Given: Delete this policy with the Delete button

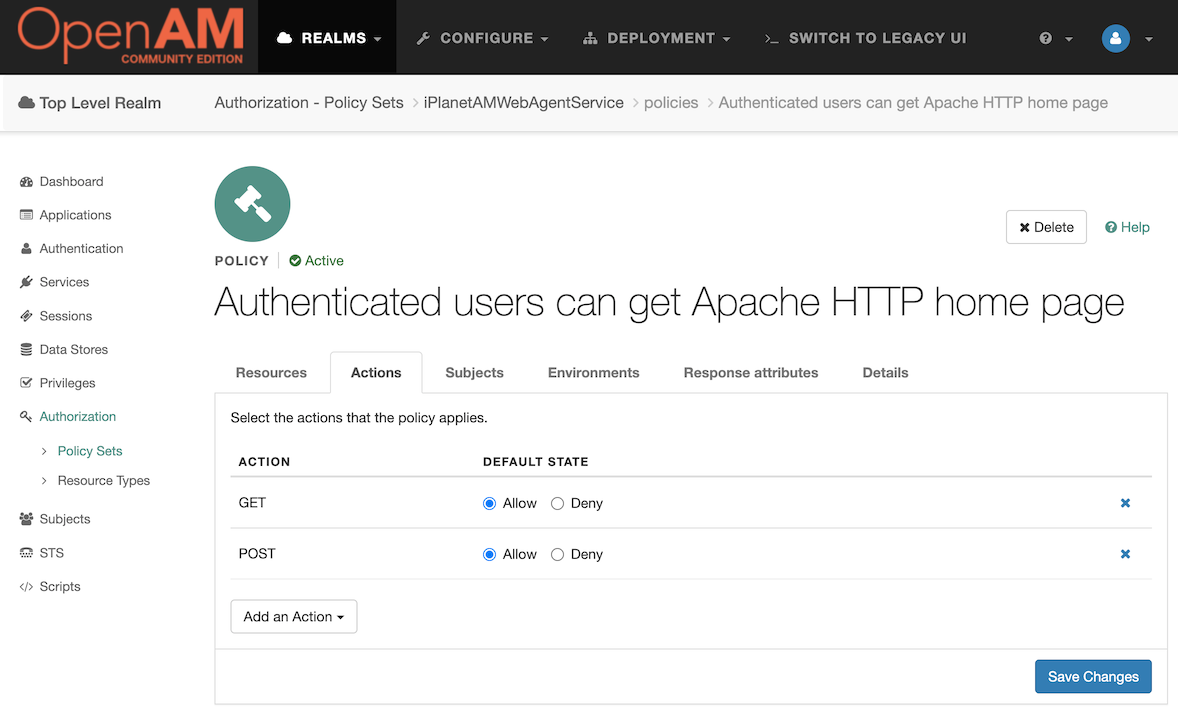Looking at the screenshot, I should coord(1046,227).
